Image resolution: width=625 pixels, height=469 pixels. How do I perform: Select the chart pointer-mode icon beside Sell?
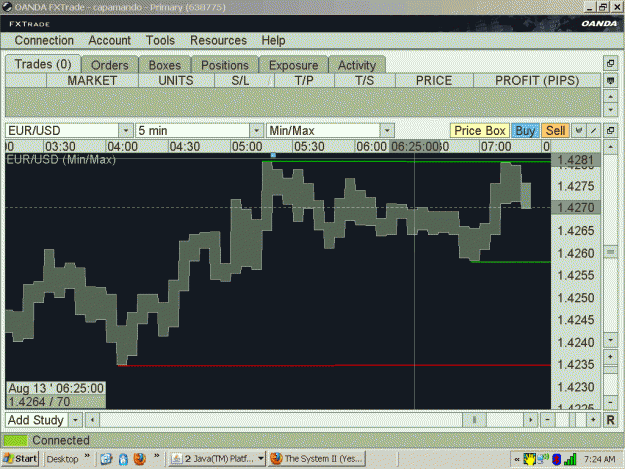579,131
